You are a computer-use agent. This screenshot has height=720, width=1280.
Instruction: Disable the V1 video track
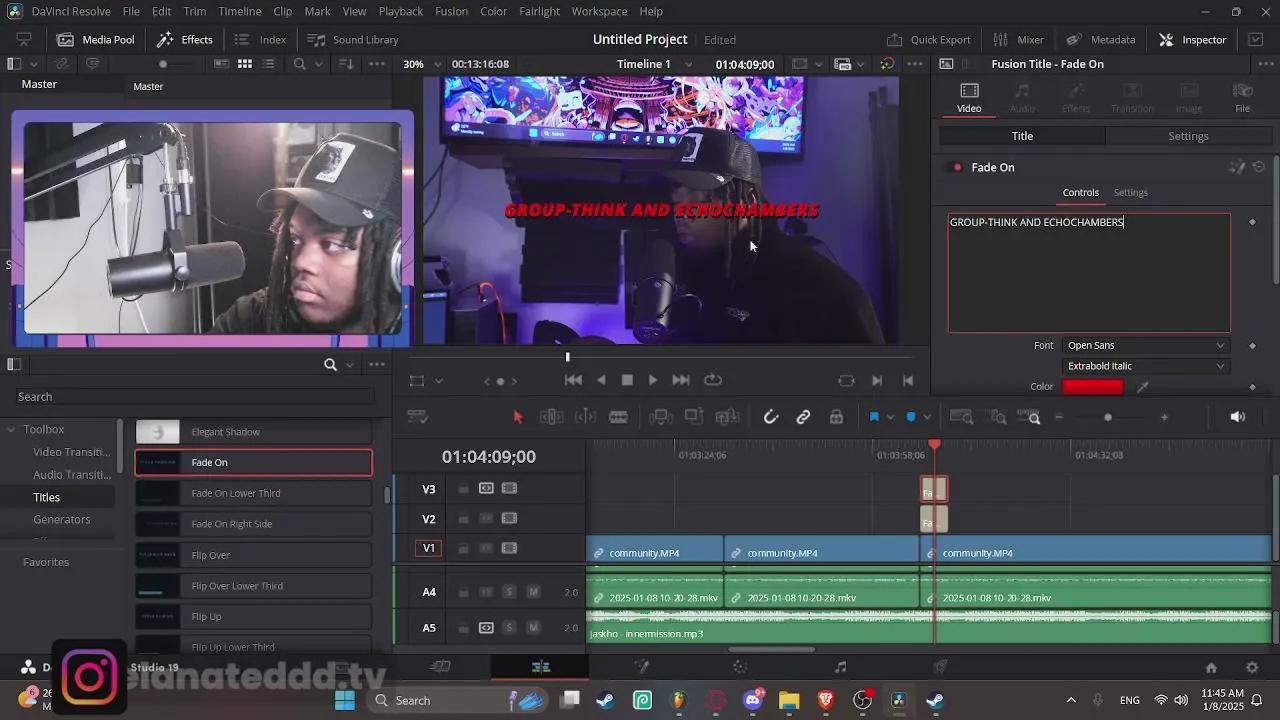coord(509,548)
